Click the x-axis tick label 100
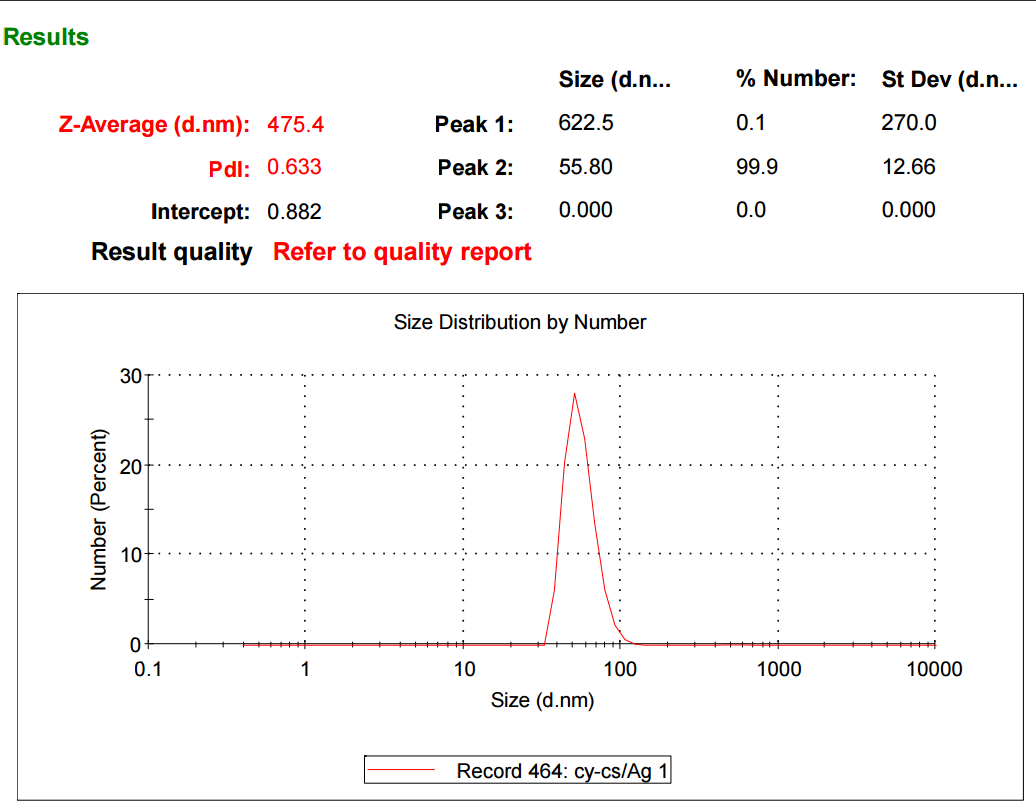Screen dimensions: 1036x803 pos(620,669)
